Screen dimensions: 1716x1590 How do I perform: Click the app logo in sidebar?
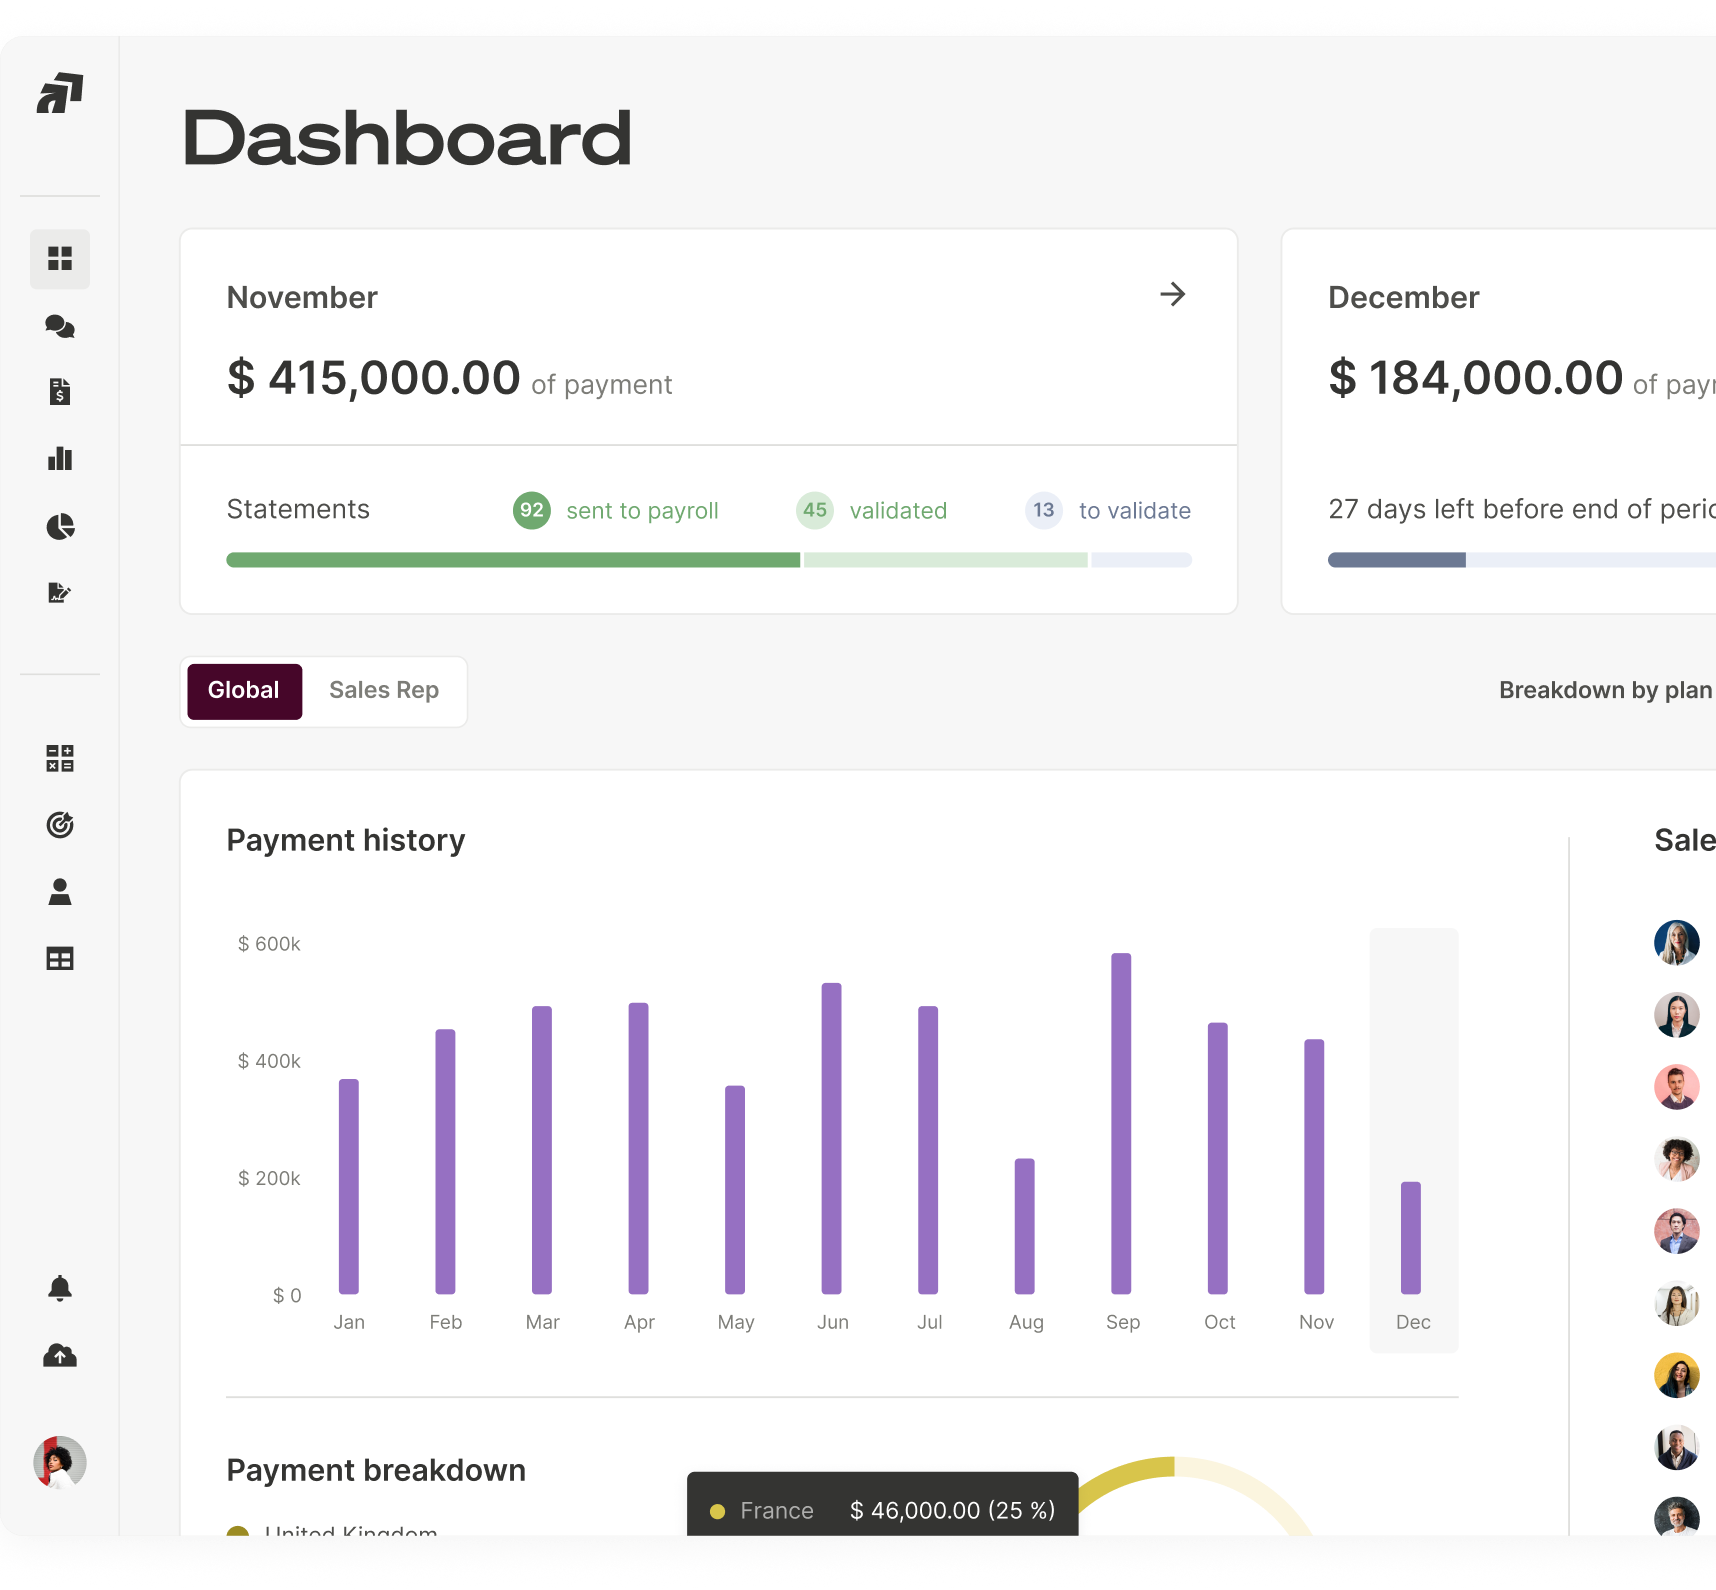60,93
